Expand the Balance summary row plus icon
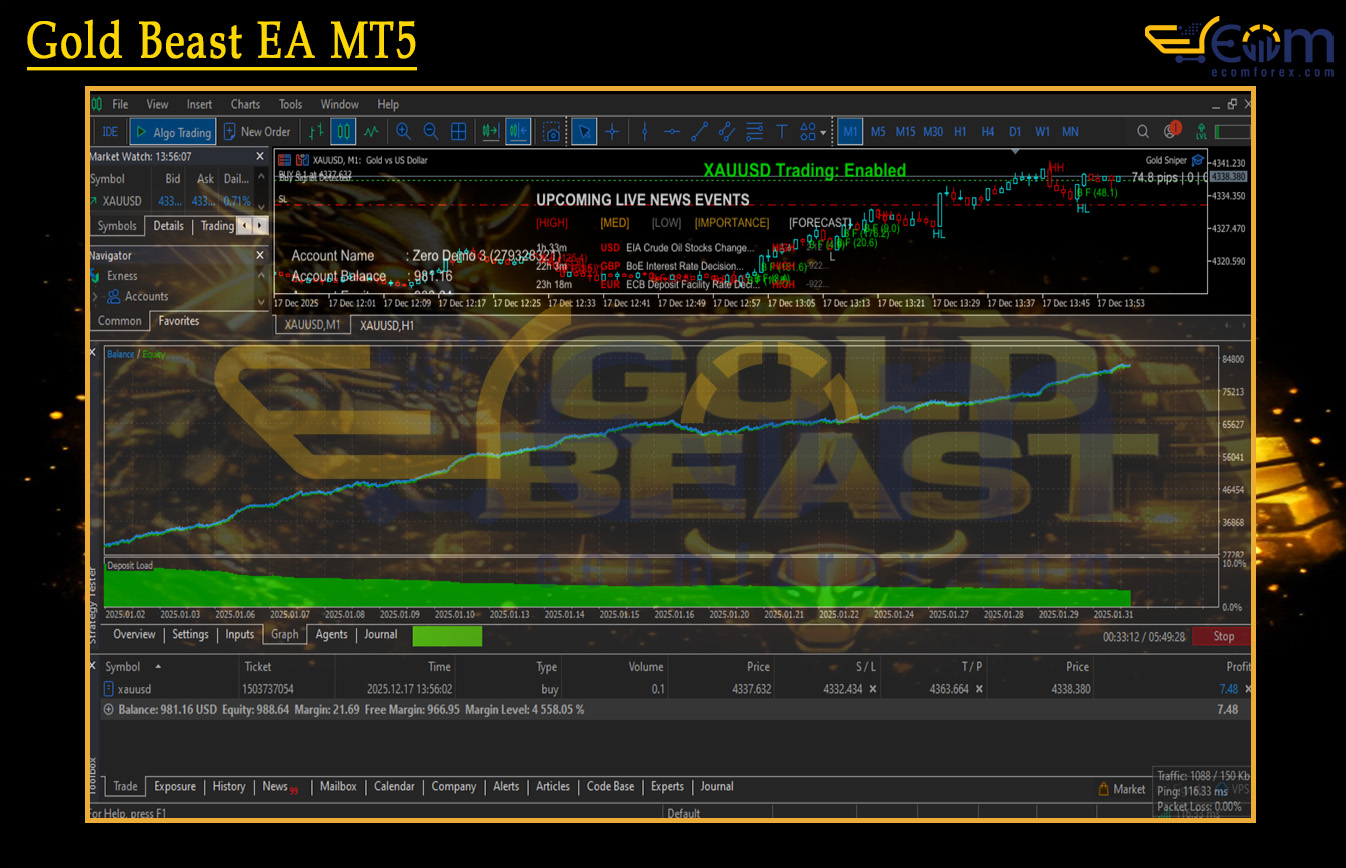 108,709
